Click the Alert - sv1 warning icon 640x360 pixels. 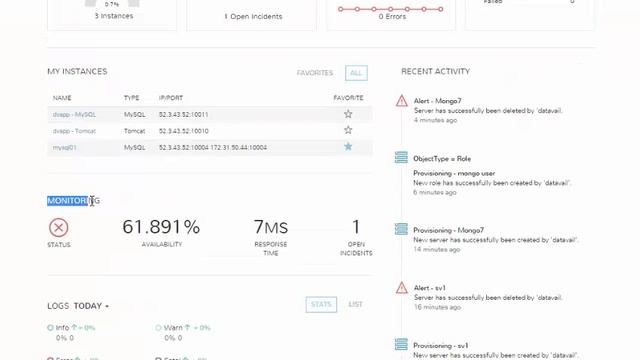[402, 288]
